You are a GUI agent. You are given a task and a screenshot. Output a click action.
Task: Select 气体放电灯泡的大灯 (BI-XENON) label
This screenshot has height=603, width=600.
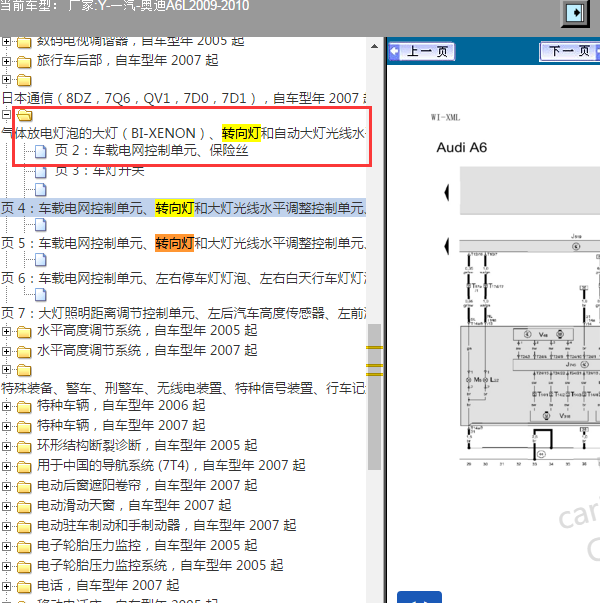click(x=184, y=133)
